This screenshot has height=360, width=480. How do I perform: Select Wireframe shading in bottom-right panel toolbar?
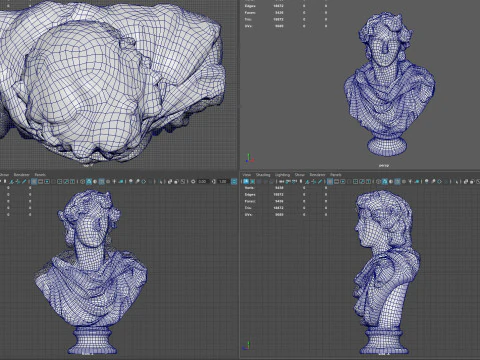tap(378, 182)
